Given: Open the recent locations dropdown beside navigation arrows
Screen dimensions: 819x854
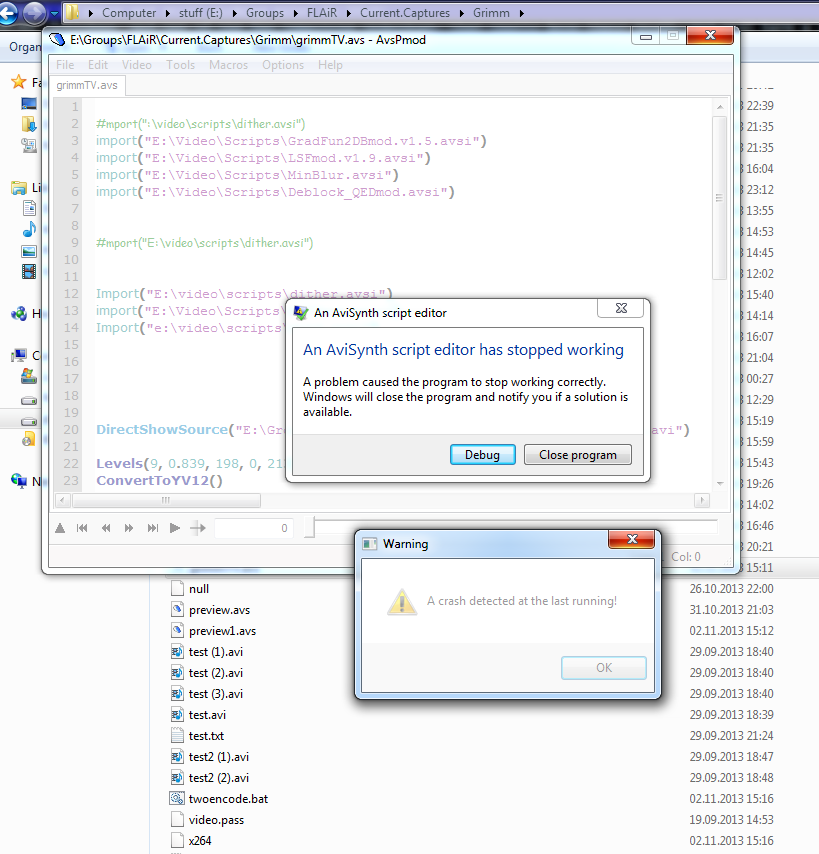Looking at the screenshot, I should pyautogui.click(x=54, y=14).
